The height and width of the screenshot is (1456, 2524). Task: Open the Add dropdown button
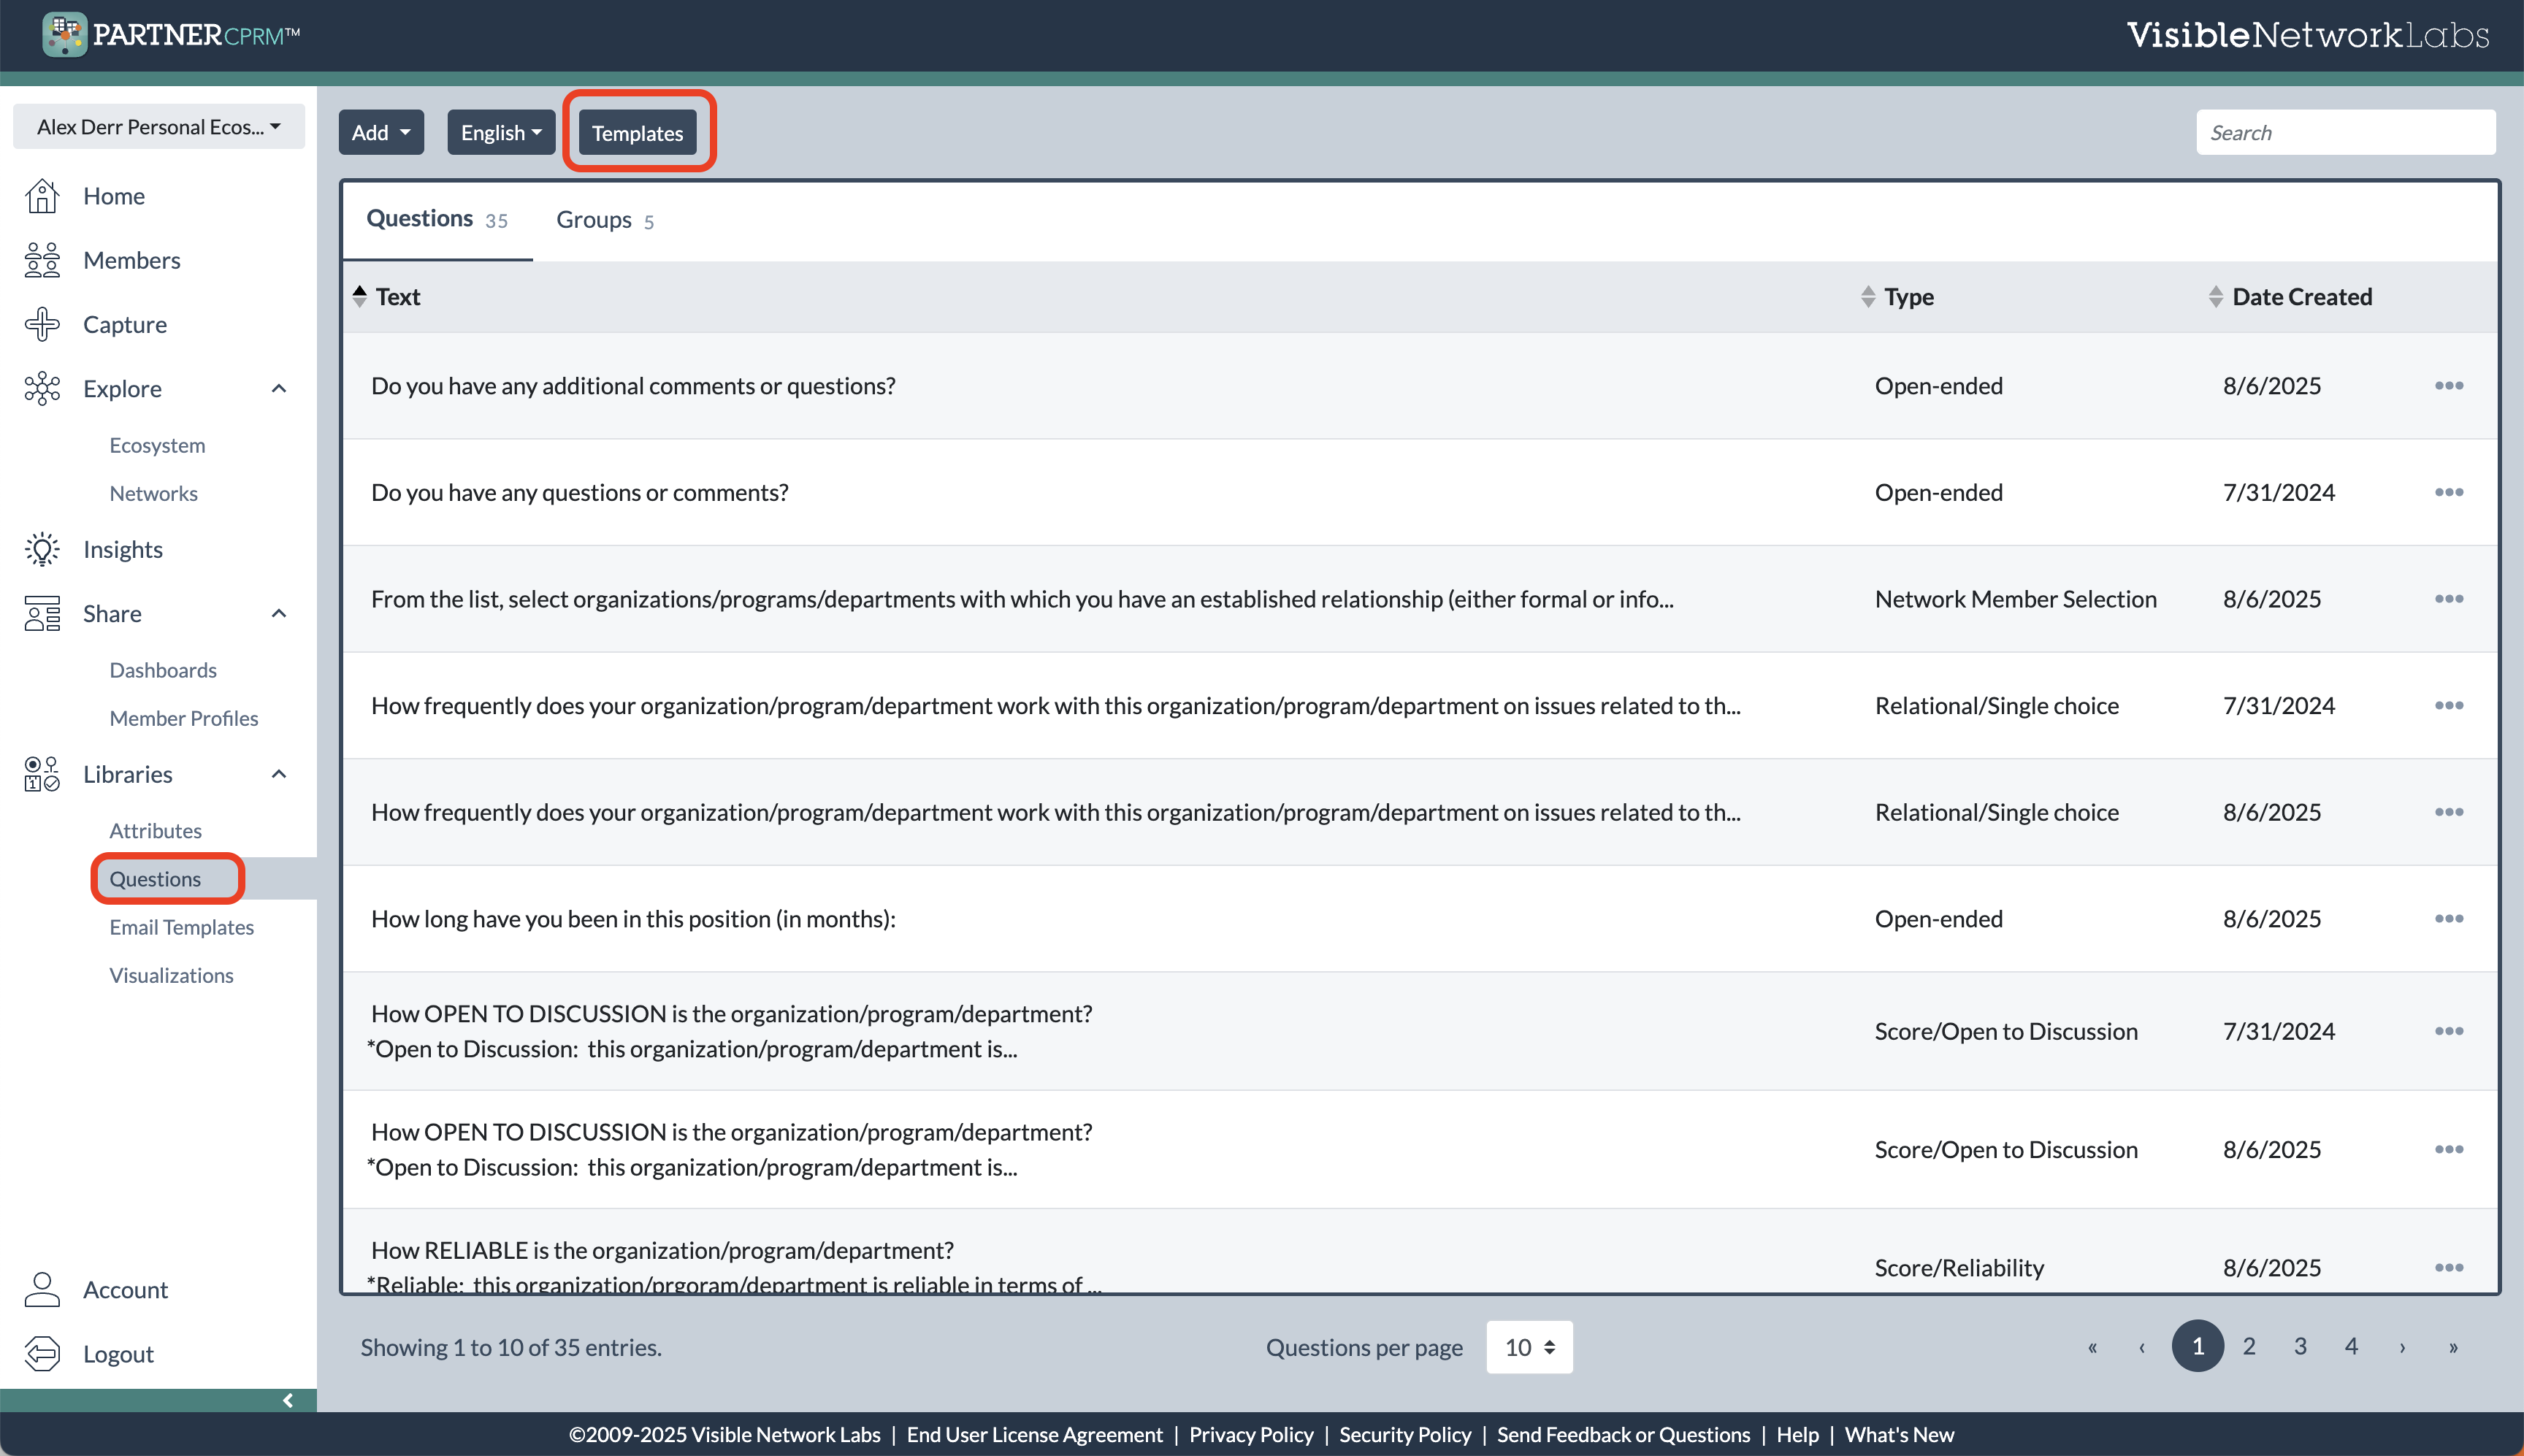point(381,132)
